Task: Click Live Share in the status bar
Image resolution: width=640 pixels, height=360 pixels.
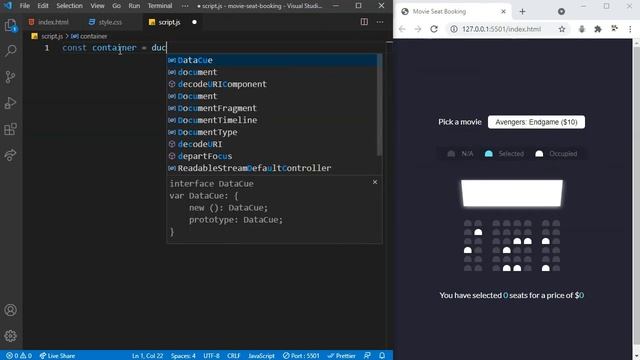Action: (x=57, y=356)
